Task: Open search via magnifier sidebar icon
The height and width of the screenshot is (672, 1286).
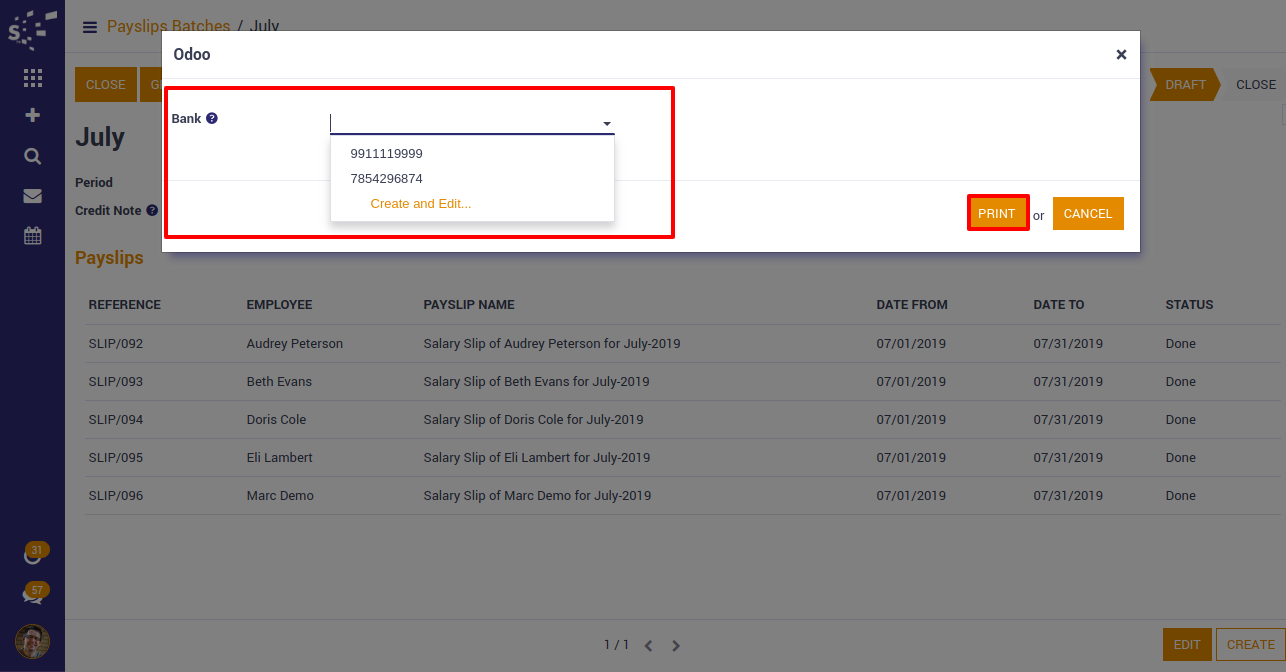Action: 32,156
